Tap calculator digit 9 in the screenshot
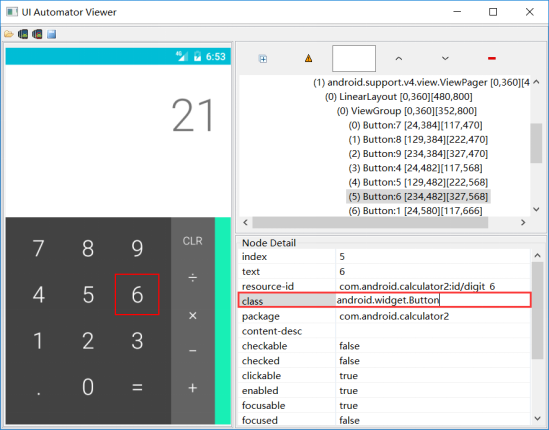Screen dimensions: 549x430 click(x=137, y=248)
